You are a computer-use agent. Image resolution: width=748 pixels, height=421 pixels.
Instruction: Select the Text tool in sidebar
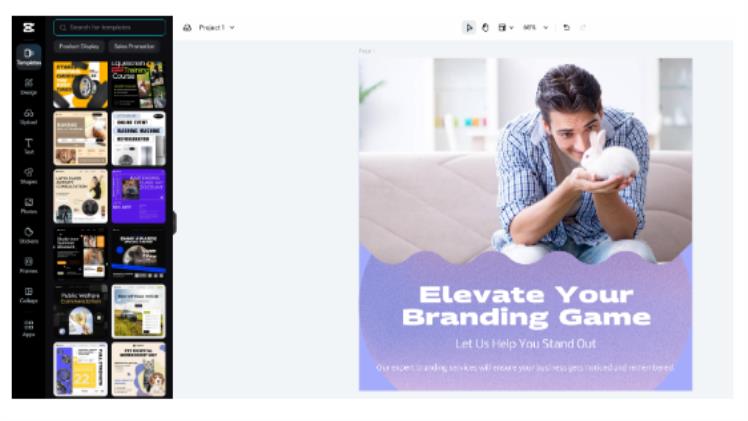[29, 146]
